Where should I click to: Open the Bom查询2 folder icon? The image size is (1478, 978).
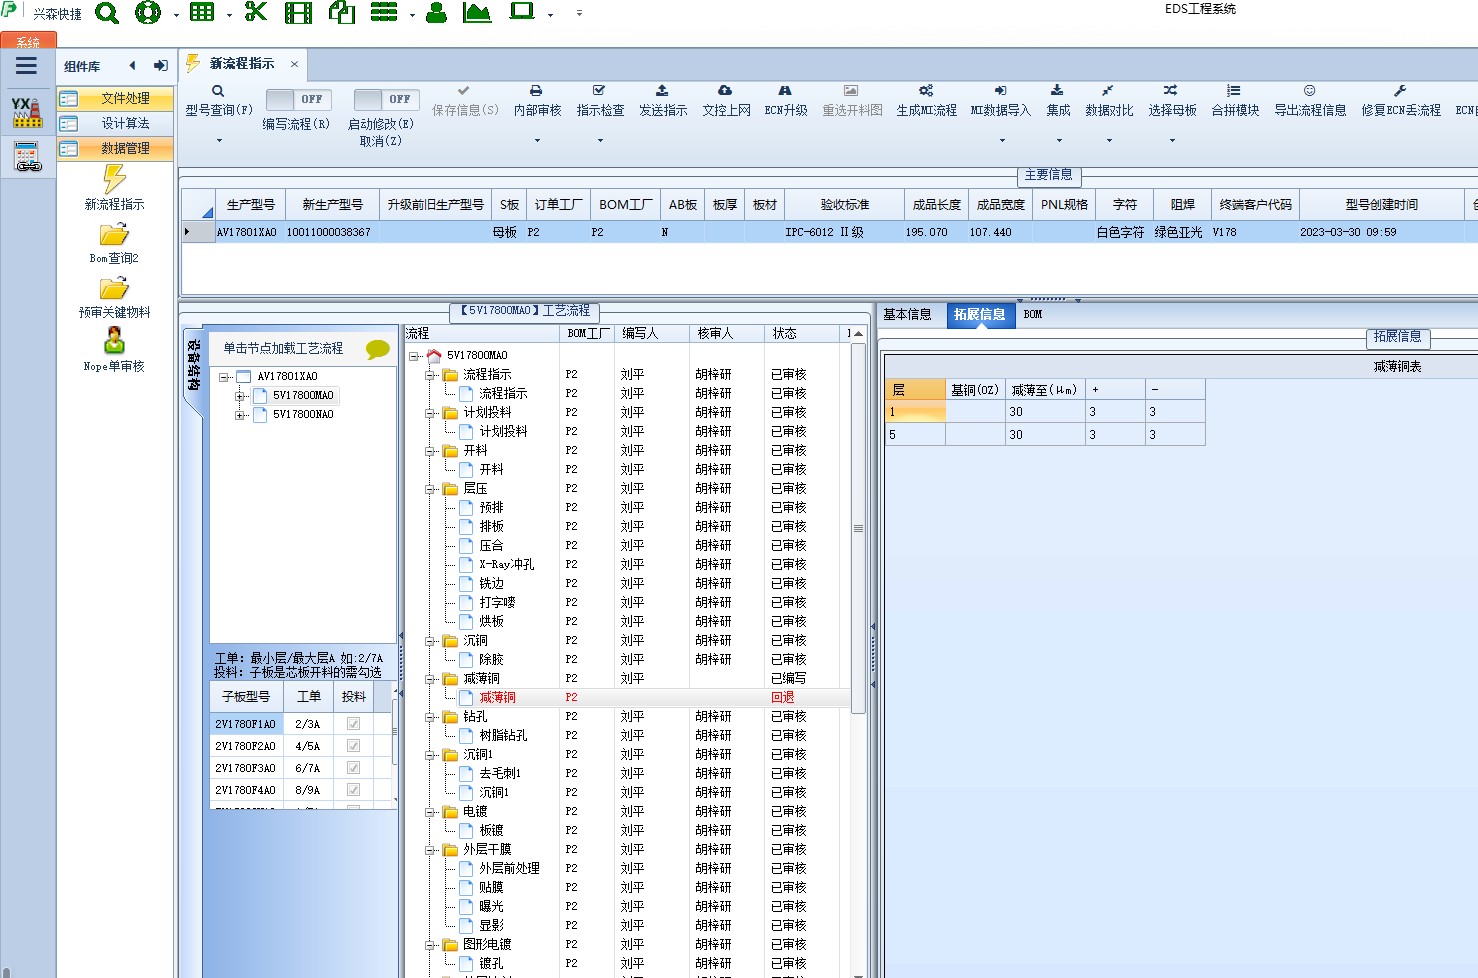(114, 235)
